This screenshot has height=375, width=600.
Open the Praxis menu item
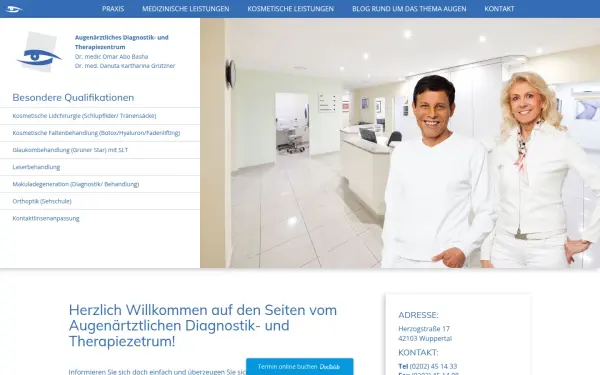click(113, 9)
